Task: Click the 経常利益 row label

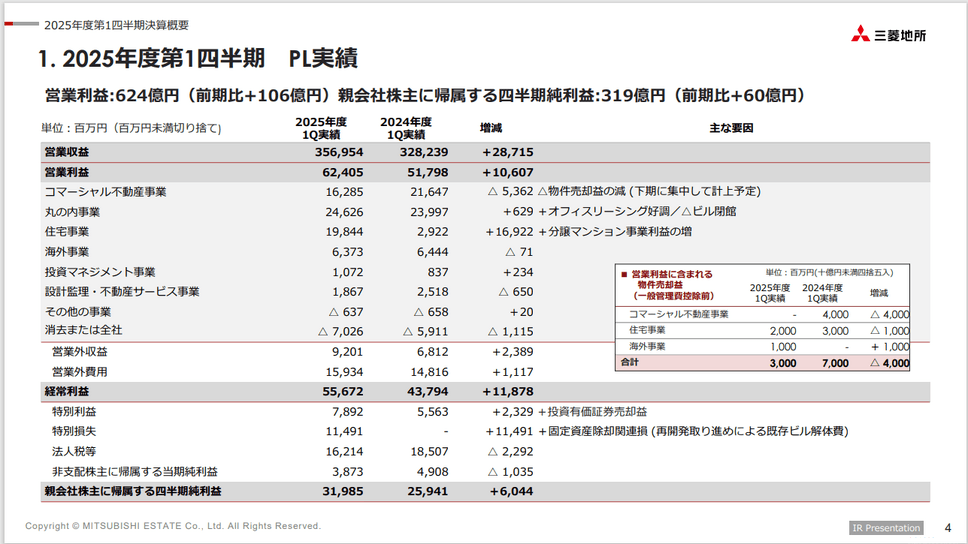Action: (67, 391)
